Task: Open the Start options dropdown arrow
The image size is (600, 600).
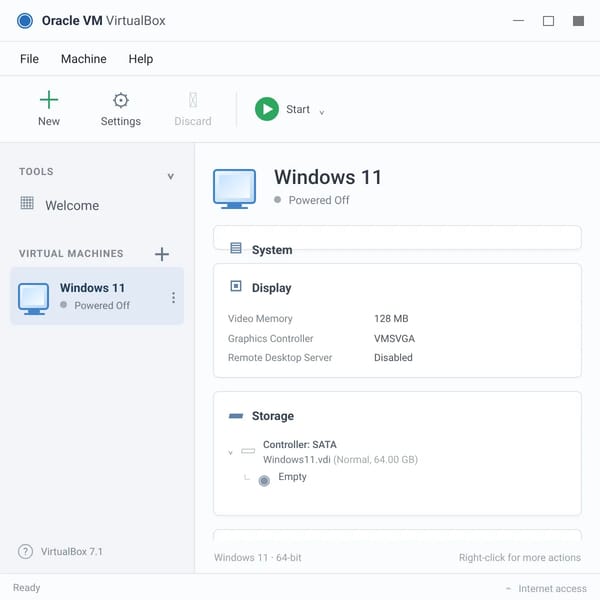Action: coord(322,112)
